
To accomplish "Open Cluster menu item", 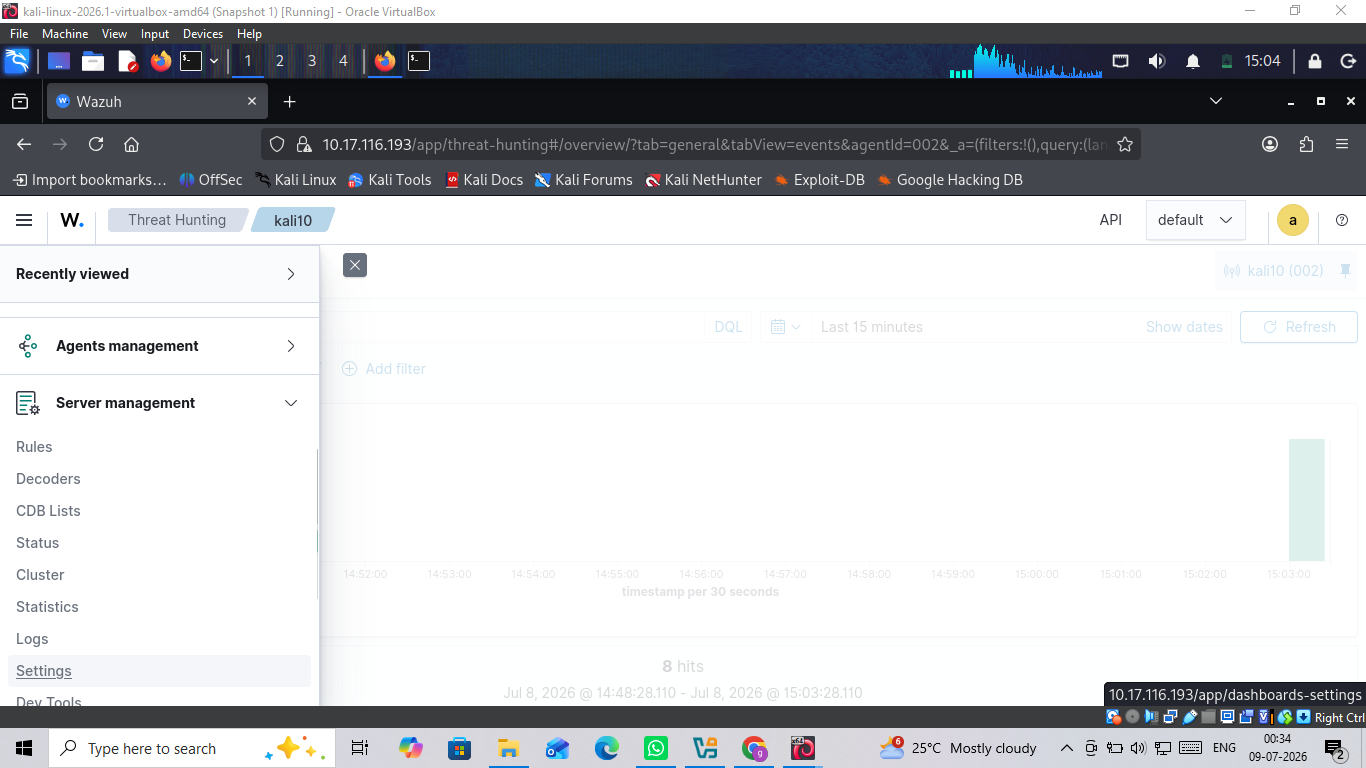I will 40,575.
